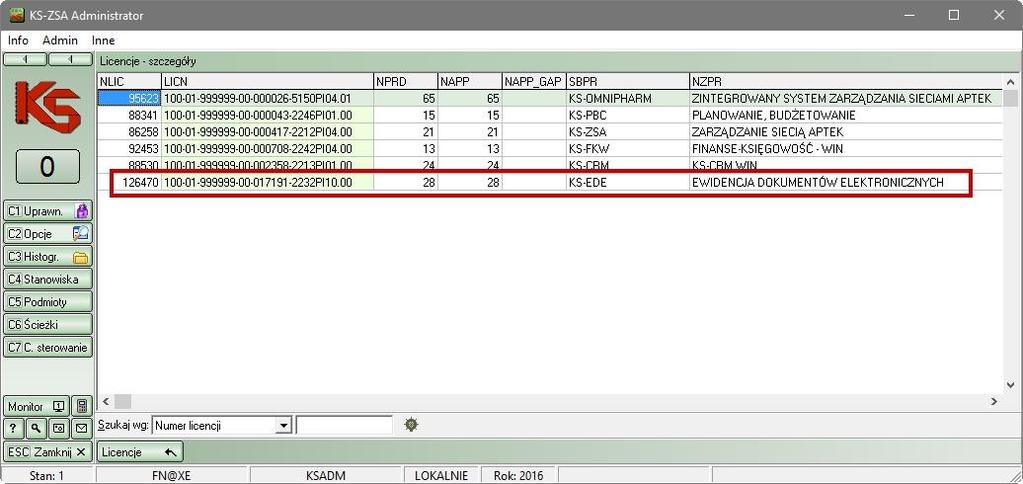Open the Inne menu
Screen dimensions: 1023x484
click(x=103, y=40)
